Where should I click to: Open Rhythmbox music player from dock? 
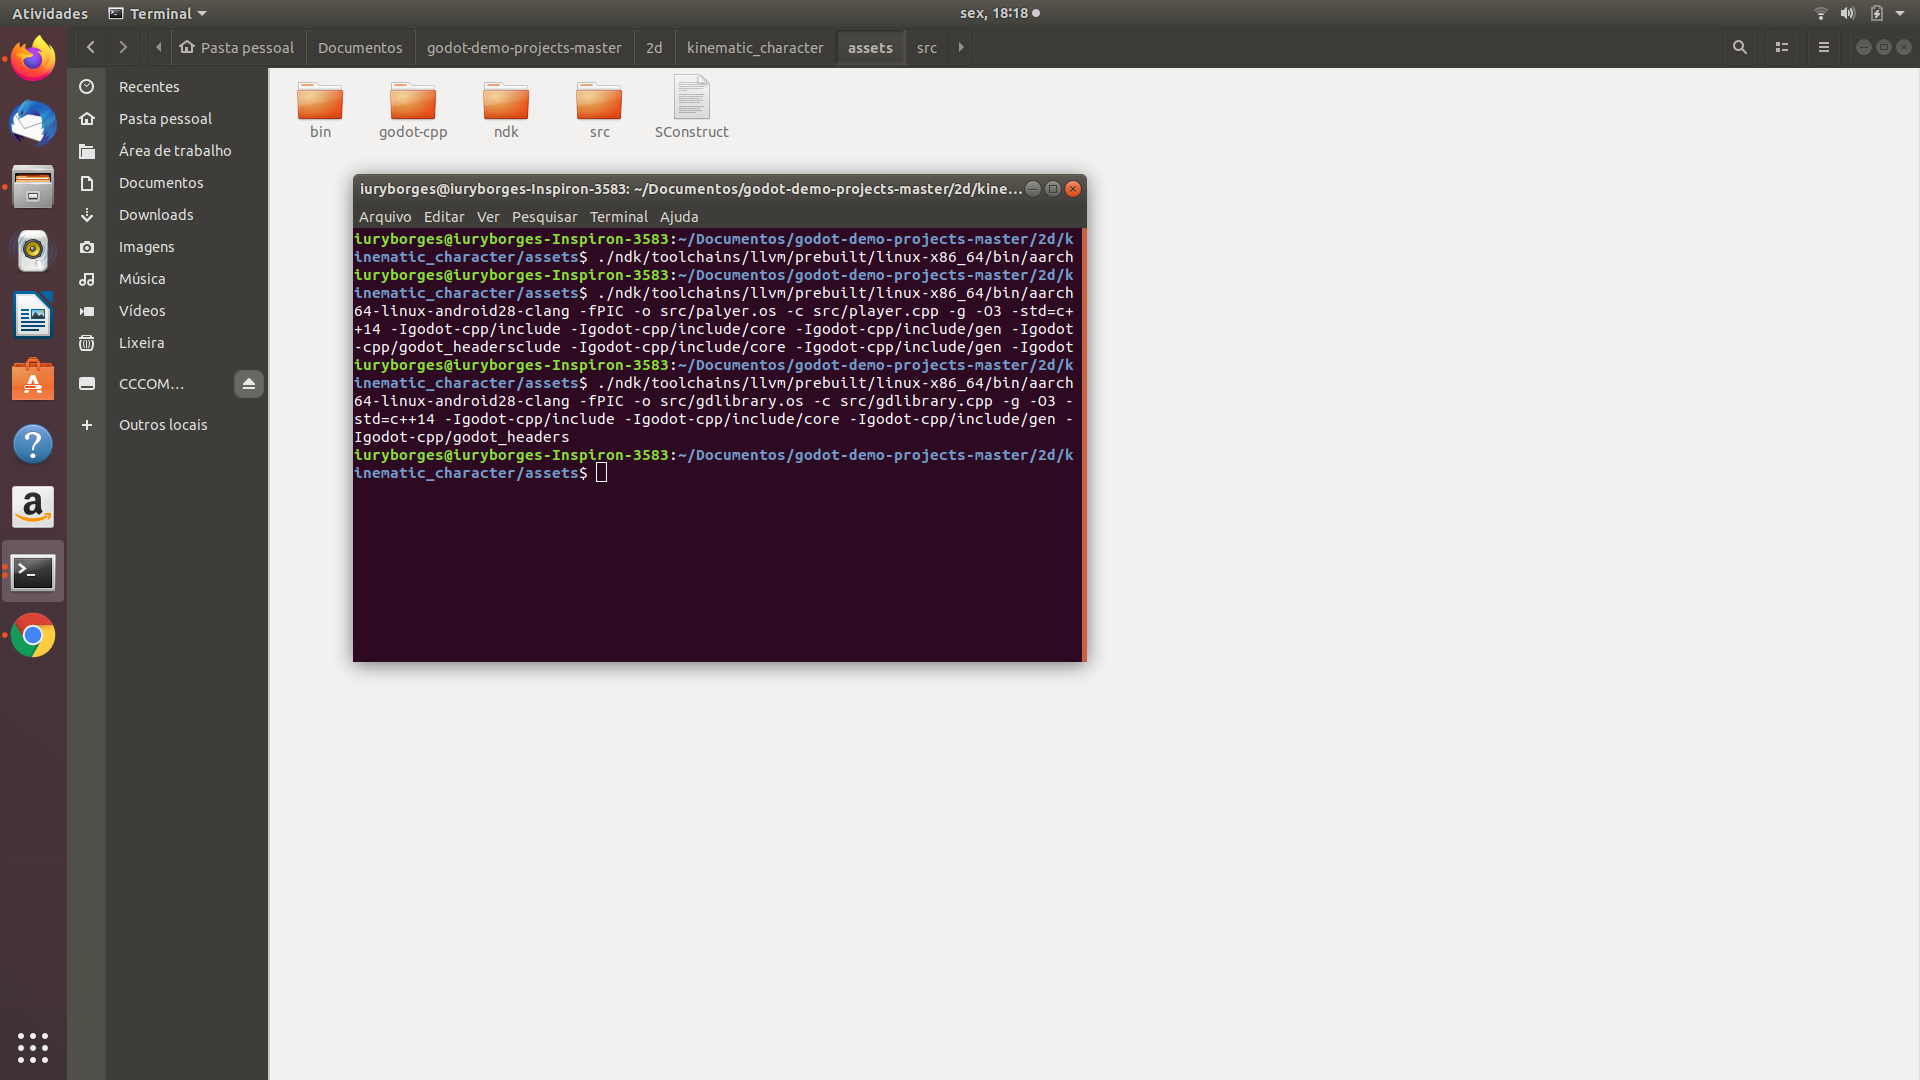click(x=33, y=251)
